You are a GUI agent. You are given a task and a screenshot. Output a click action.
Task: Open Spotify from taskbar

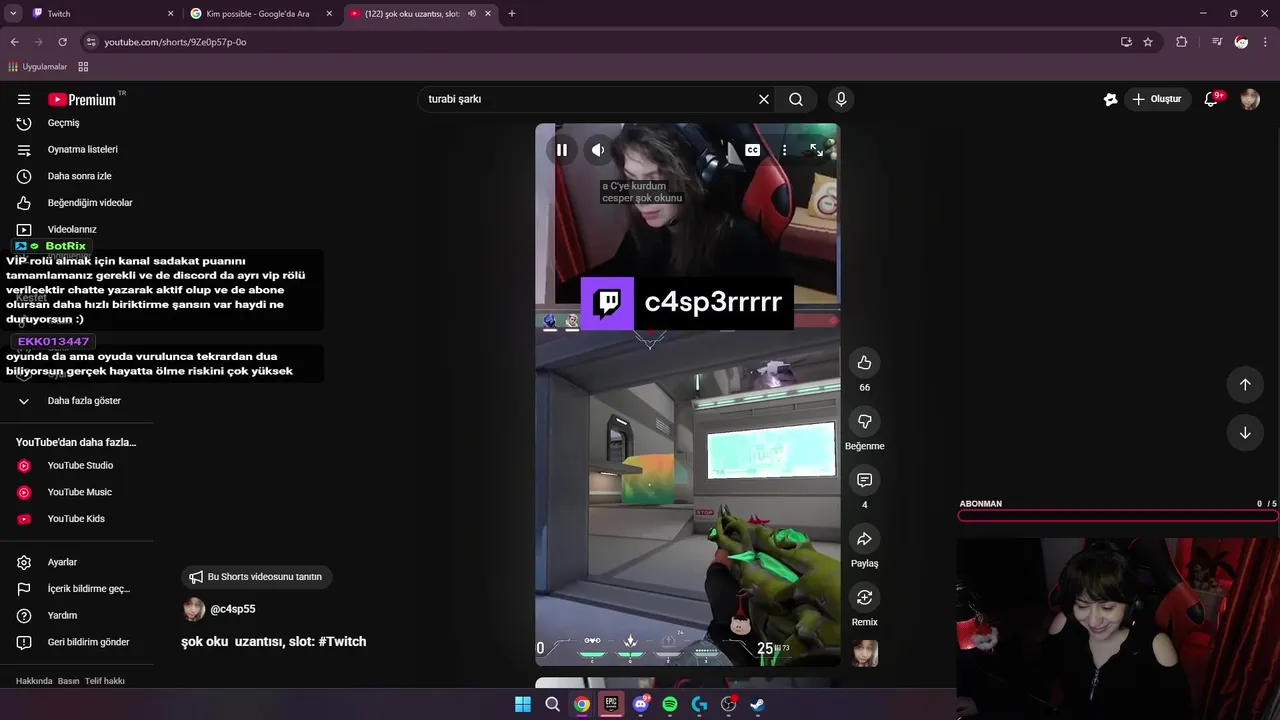pos(670,704)
